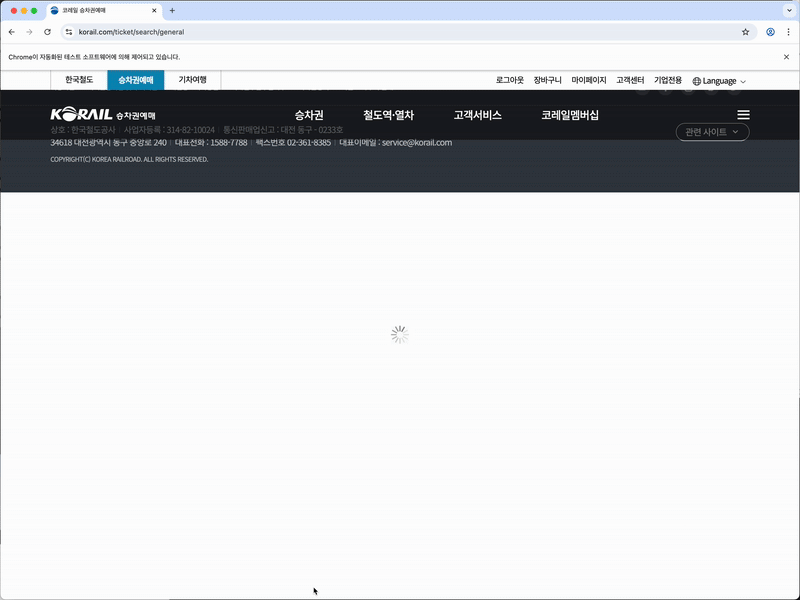Screen dimensions: 800x600
Task: Reload the page with the refresh icon
Action: [x=47, y=32]
